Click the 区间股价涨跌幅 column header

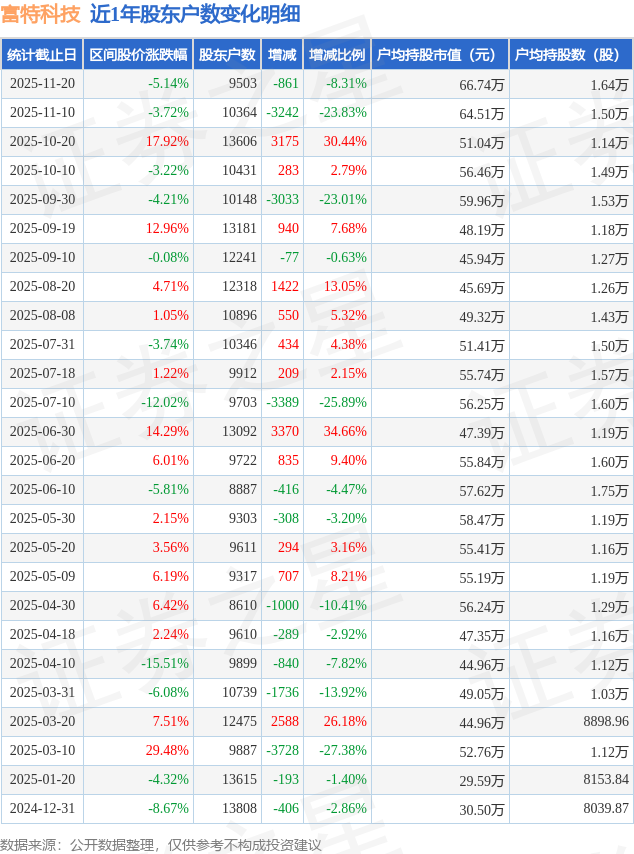click(137, 55)
